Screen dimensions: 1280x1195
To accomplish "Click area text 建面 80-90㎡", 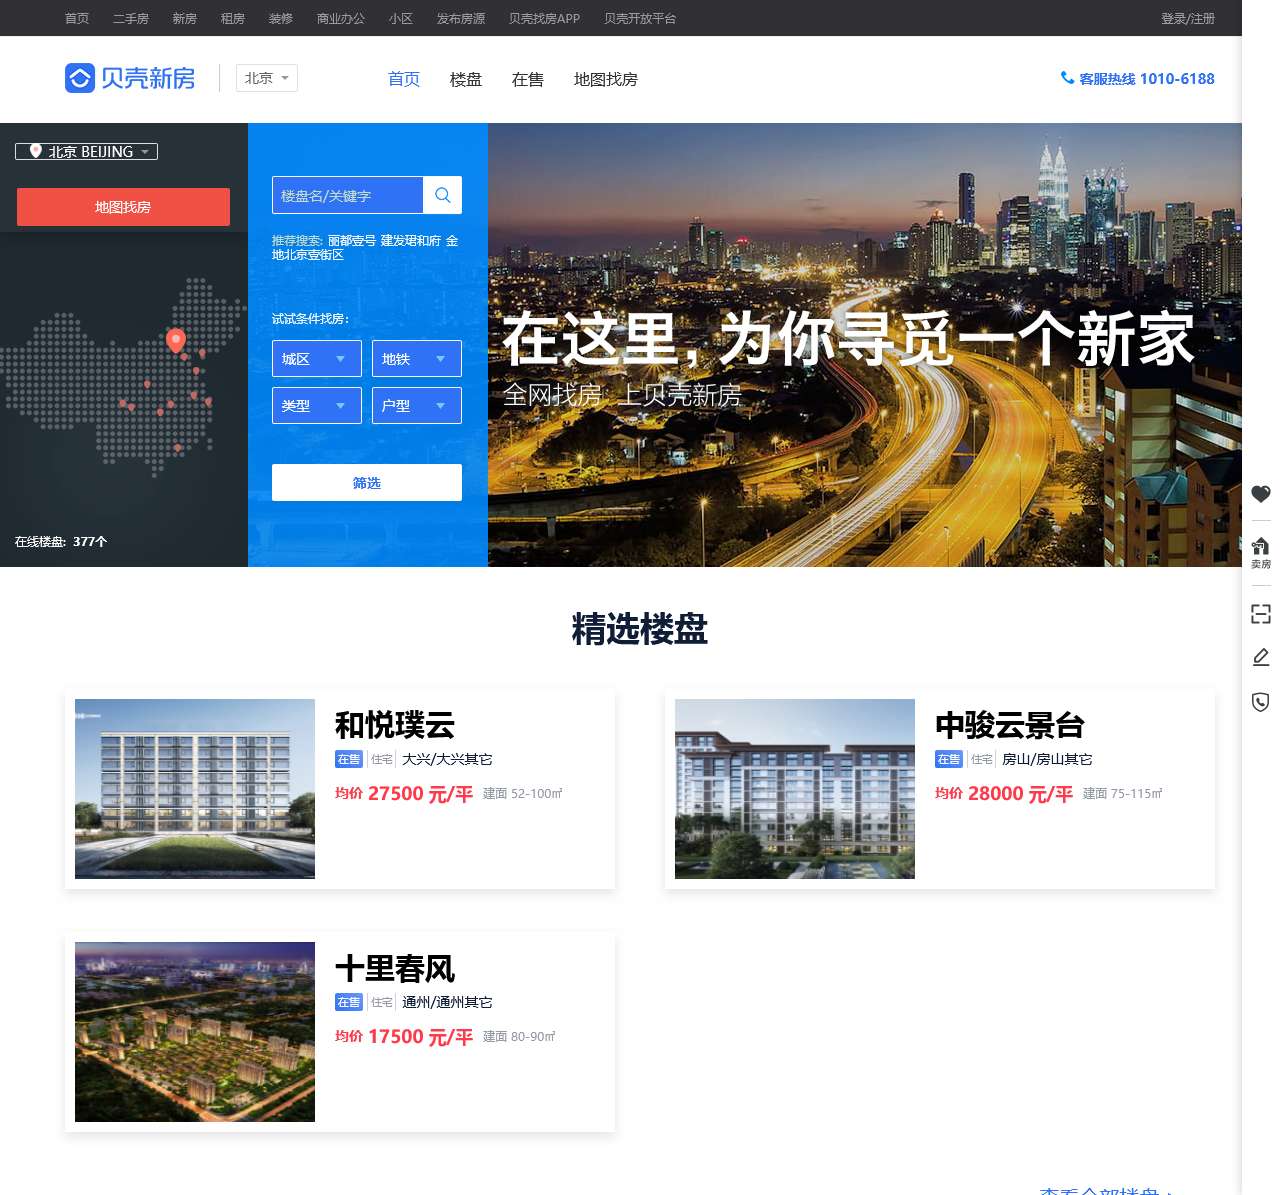I will point(519,1036).
